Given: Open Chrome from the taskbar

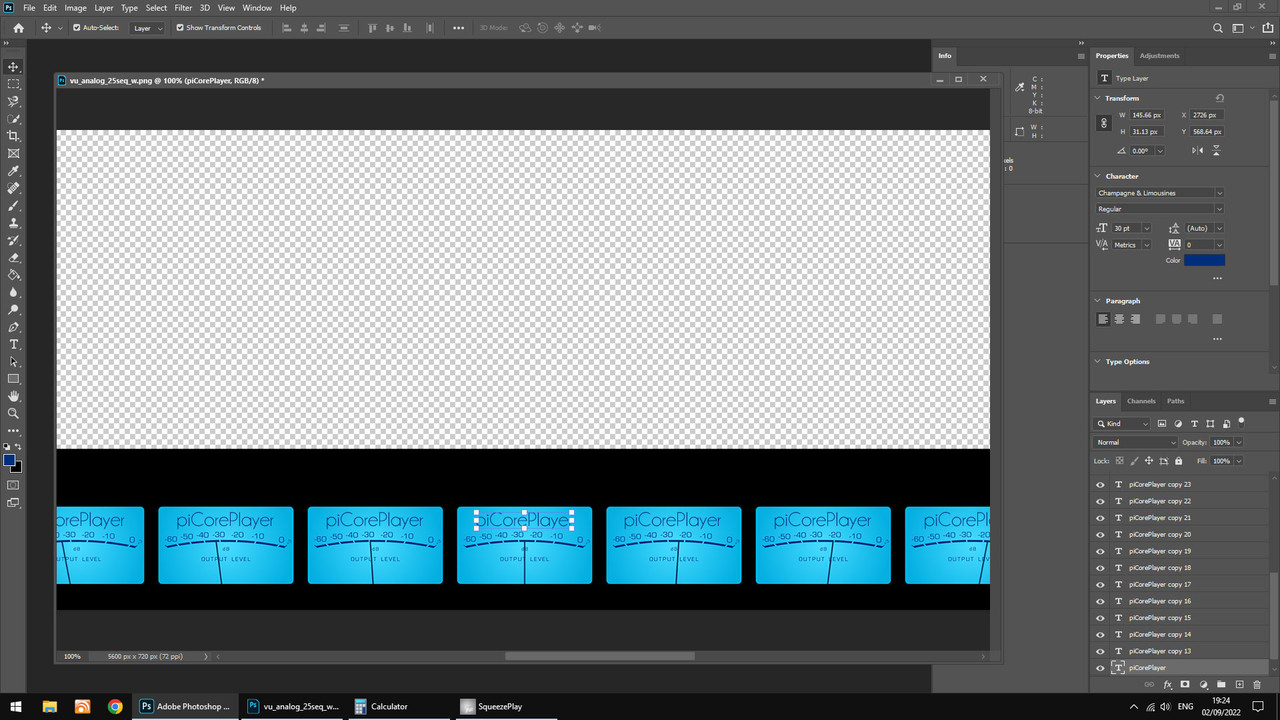Looking at the screenshot, I should [x=115, y=706].
